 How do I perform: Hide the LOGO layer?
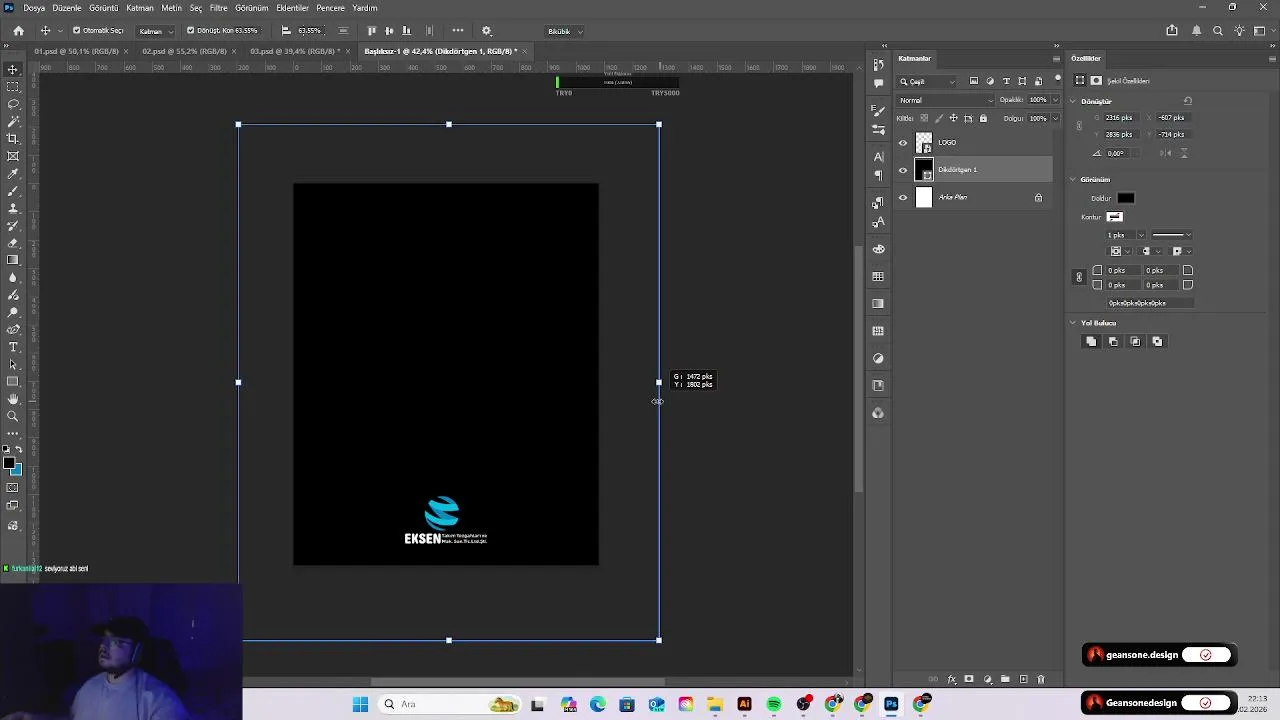pos(903,143)
